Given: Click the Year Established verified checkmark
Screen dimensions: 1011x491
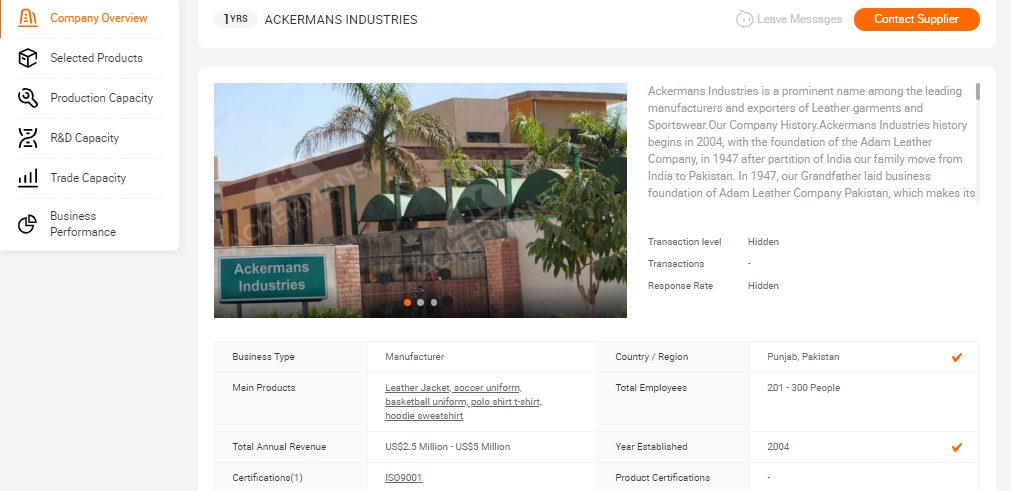Looking at the screenshot, I should coord(957,447).
